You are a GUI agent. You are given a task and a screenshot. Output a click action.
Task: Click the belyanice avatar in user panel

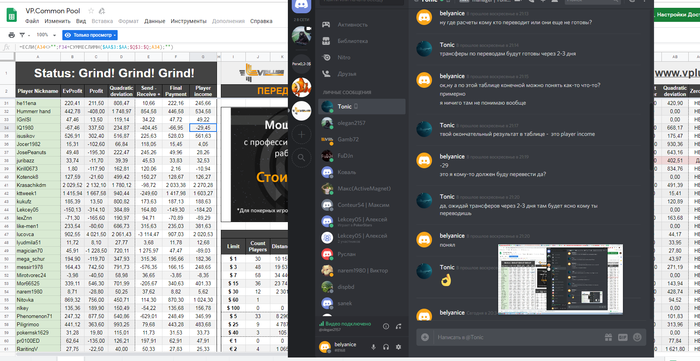325,347
